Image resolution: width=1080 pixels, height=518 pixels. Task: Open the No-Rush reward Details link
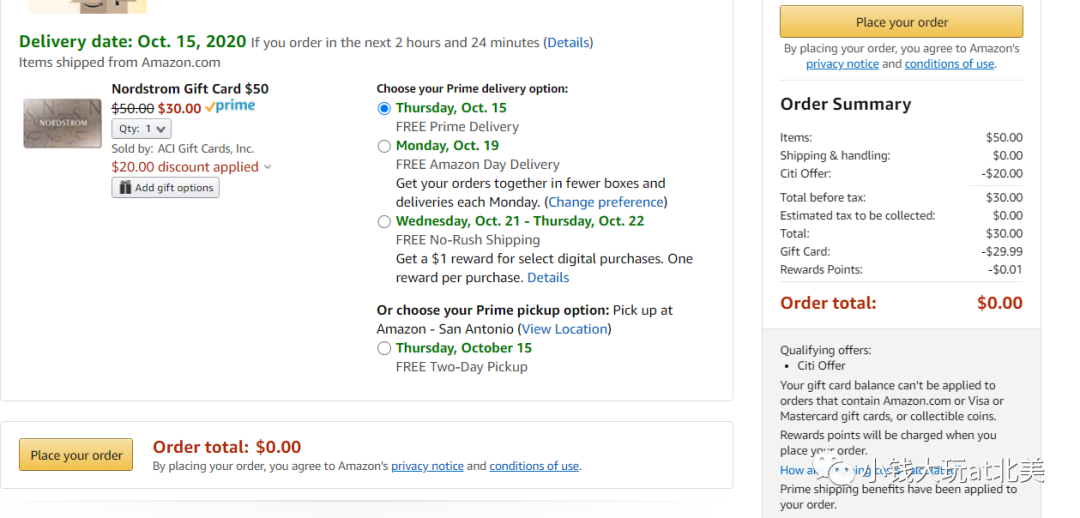(548, 278)
